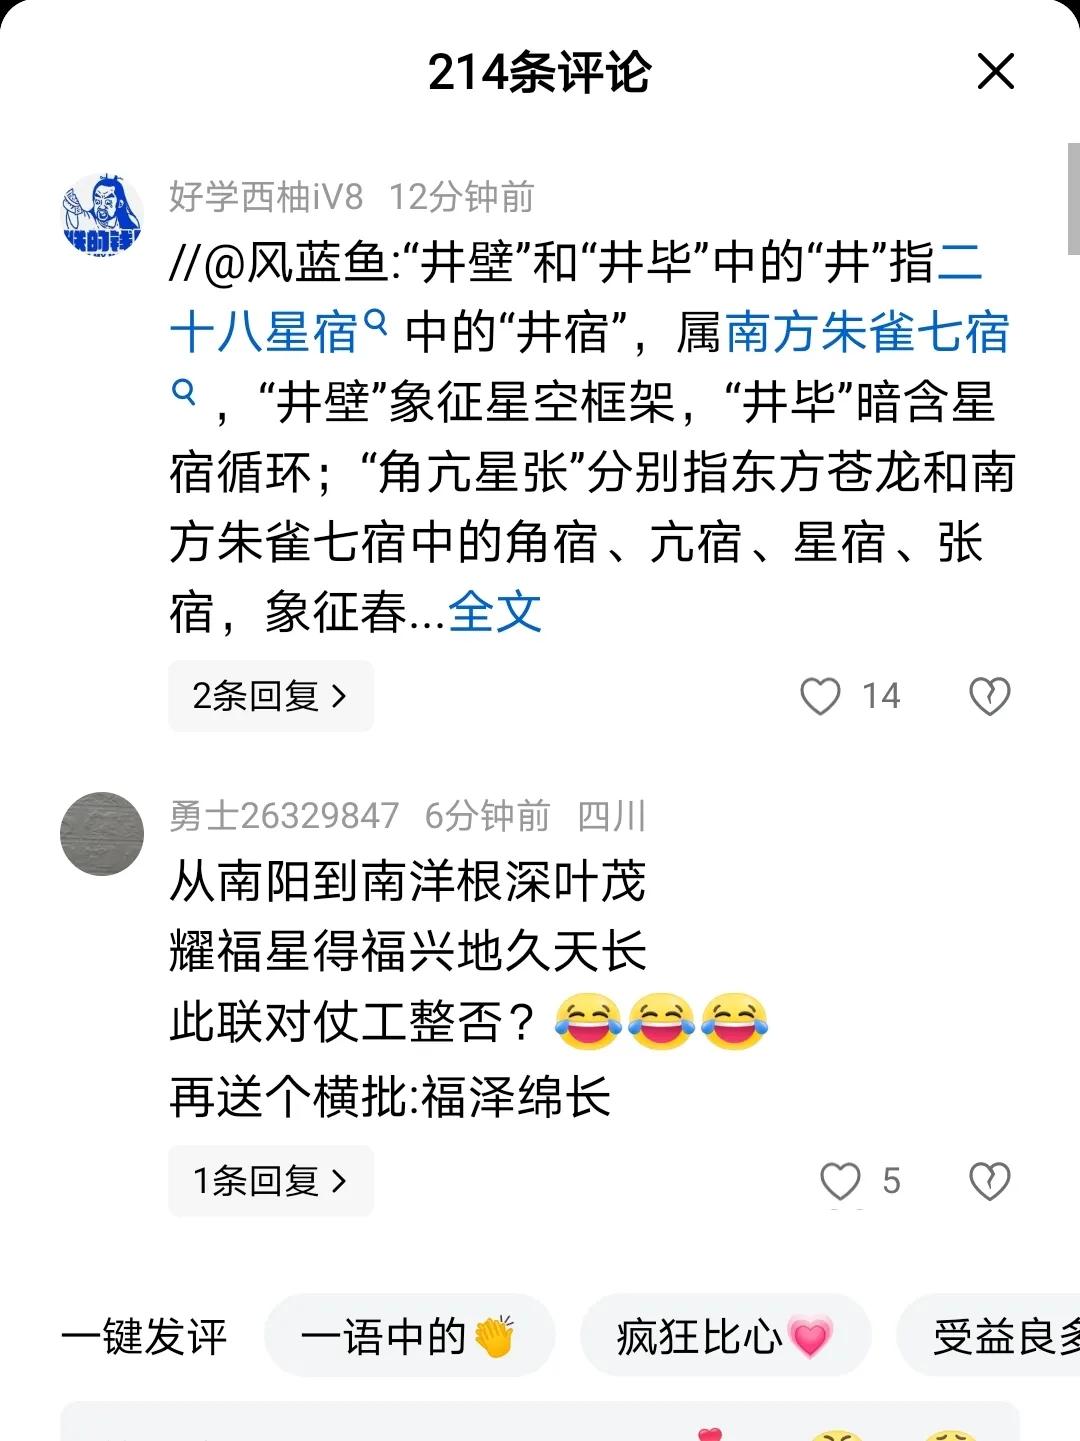The width and height of the screenshot is (1080, 1441).
Task: Tap the comment input field at bottom
Action: tap(540, 1421)
